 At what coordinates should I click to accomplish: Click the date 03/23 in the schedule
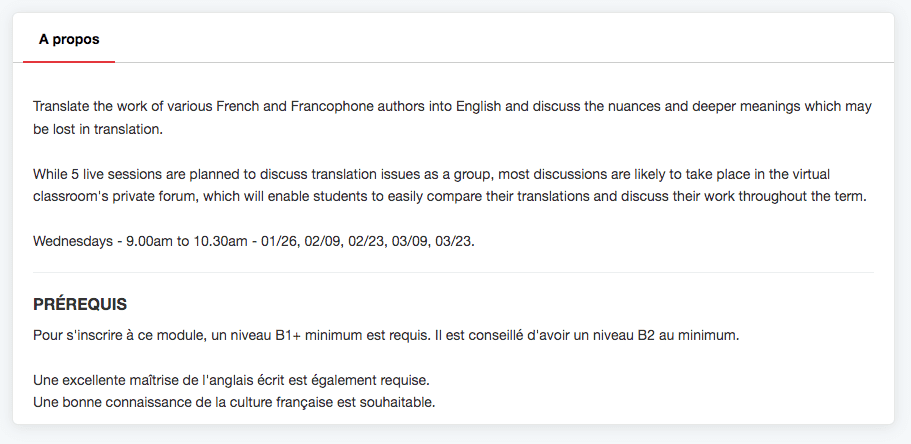[453, 241]
